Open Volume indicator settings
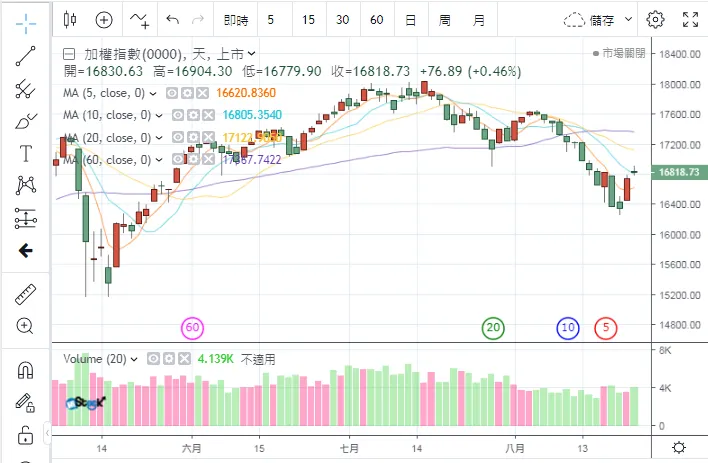Image resolution: width=708 pixels, height=463 pixels. pos(169,359)
